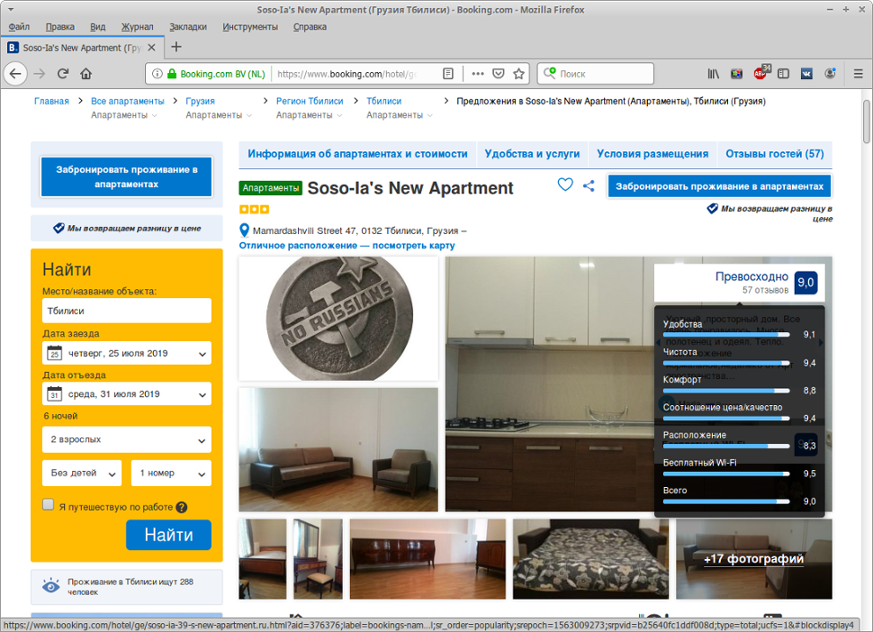Open page actions three-dot menu
873x632 pixels.
[478, 74]
